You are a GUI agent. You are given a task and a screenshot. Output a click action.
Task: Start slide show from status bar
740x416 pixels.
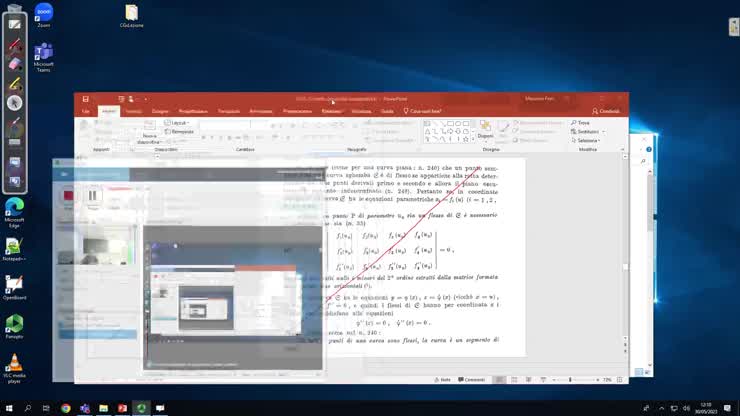point(543,380)
